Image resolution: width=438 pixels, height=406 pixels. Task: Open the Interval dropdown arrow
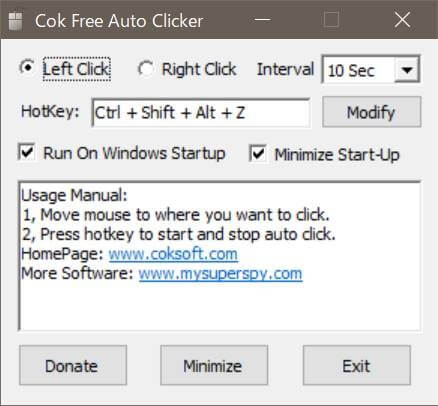click(x=407, y=70)
